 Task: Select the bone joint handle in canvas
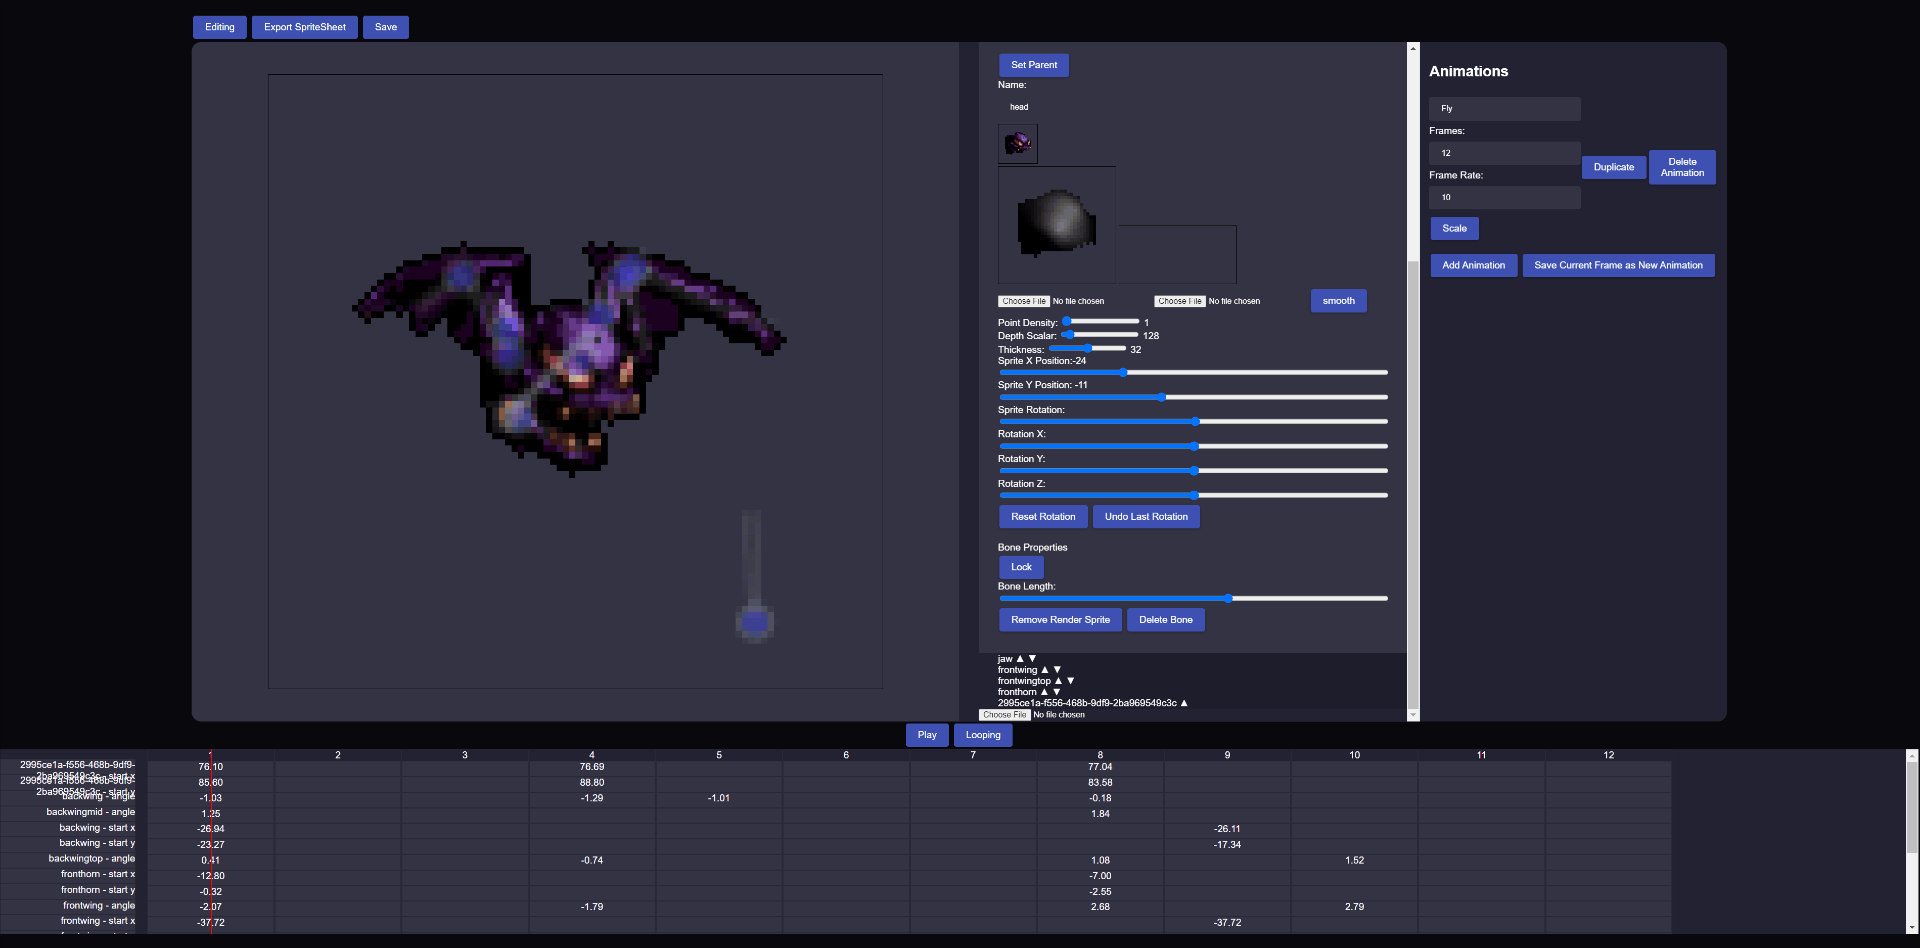click(x=754, y=623)
